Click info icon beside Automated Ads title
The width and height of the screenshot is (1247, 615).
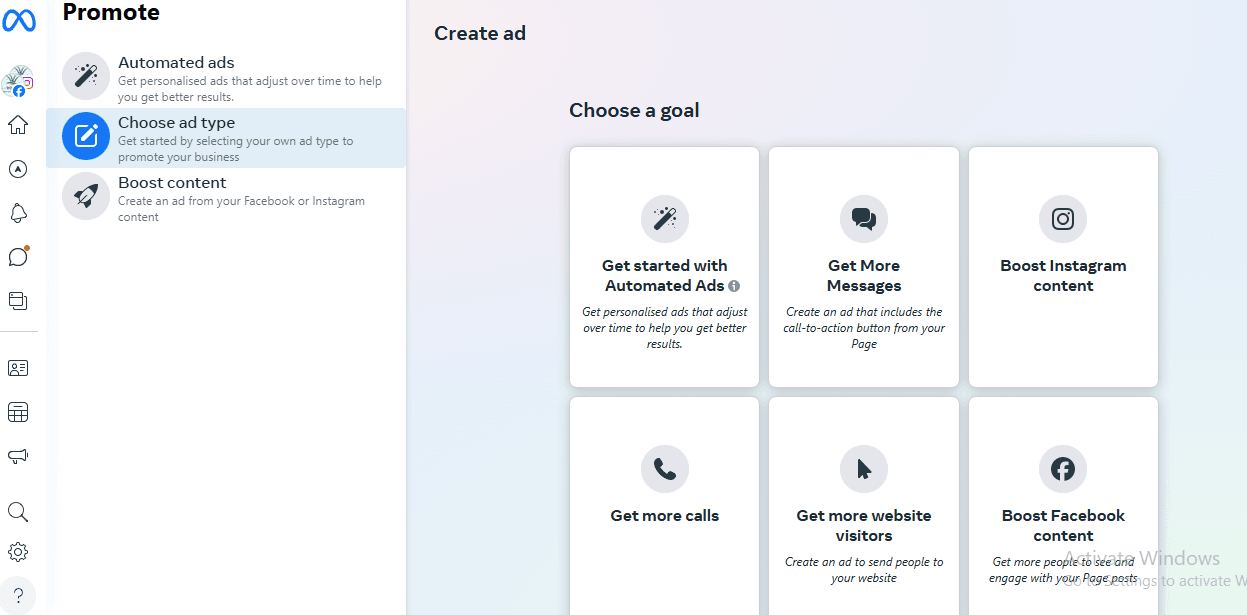(x=734, y=286)
